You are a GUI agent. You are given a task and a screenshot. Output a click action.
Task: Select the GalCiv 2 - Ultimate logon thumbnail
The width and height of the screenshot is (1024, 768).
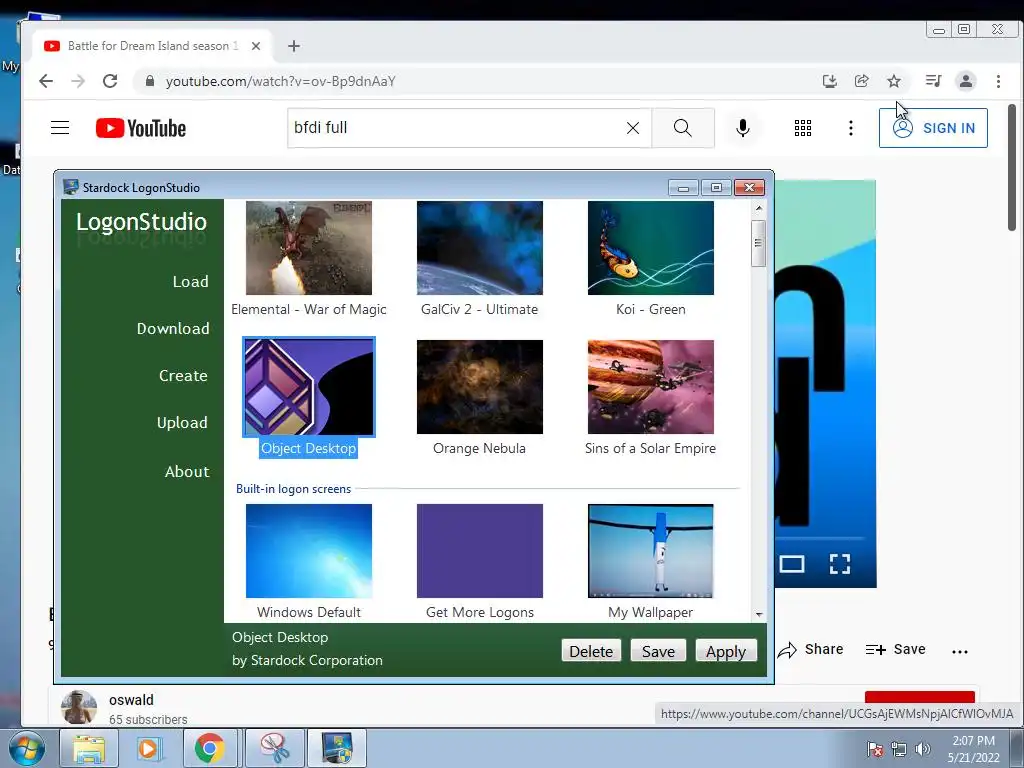(x=480, y=248)
